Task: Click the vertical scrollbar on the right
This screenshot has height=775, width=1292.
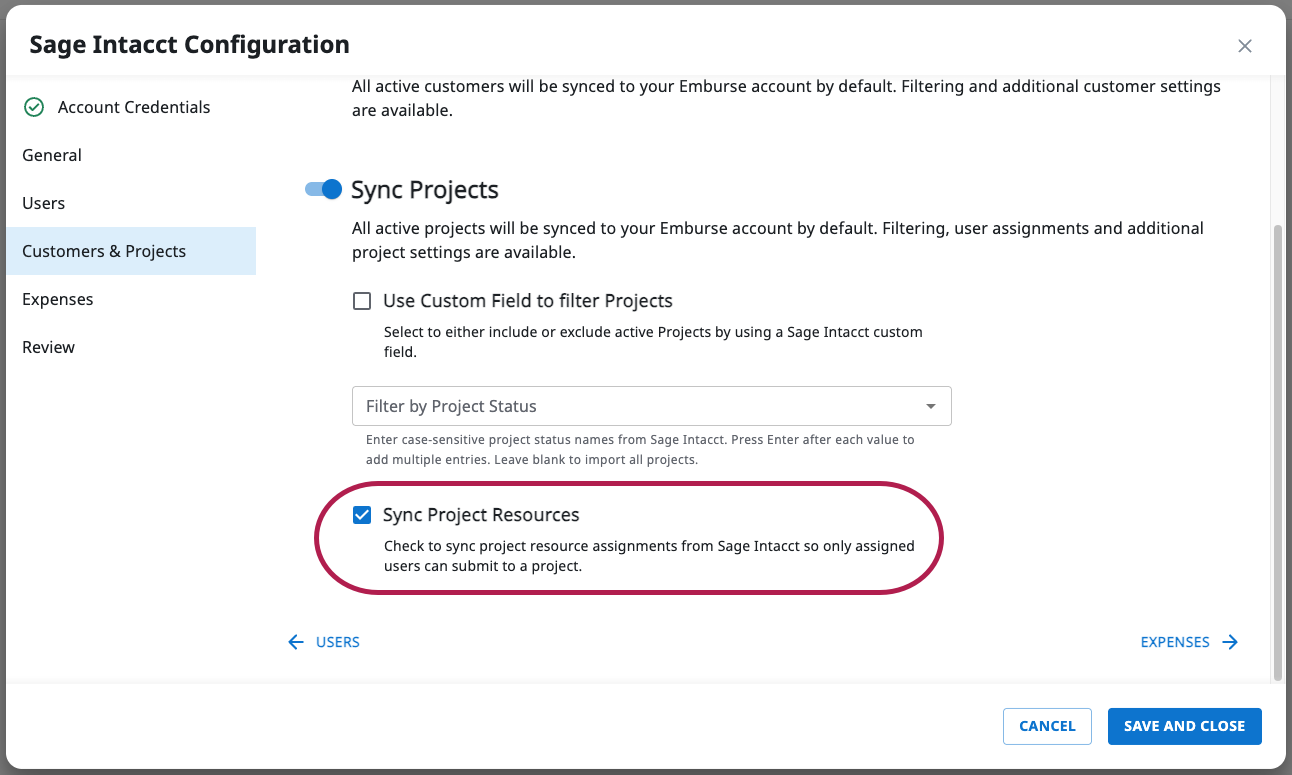Action: (1277, 450)
